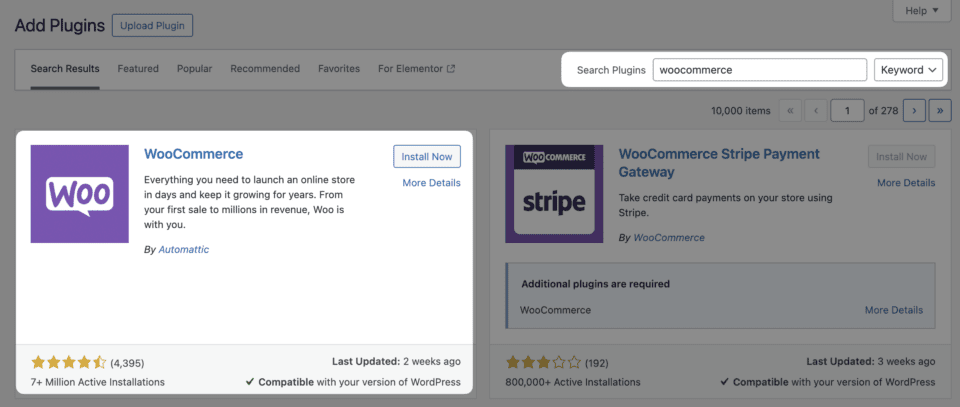Click the Stripe Gateway star rating
Viewport: 960px width, 407px height.
pyautogui.click(x=542, y=362)
